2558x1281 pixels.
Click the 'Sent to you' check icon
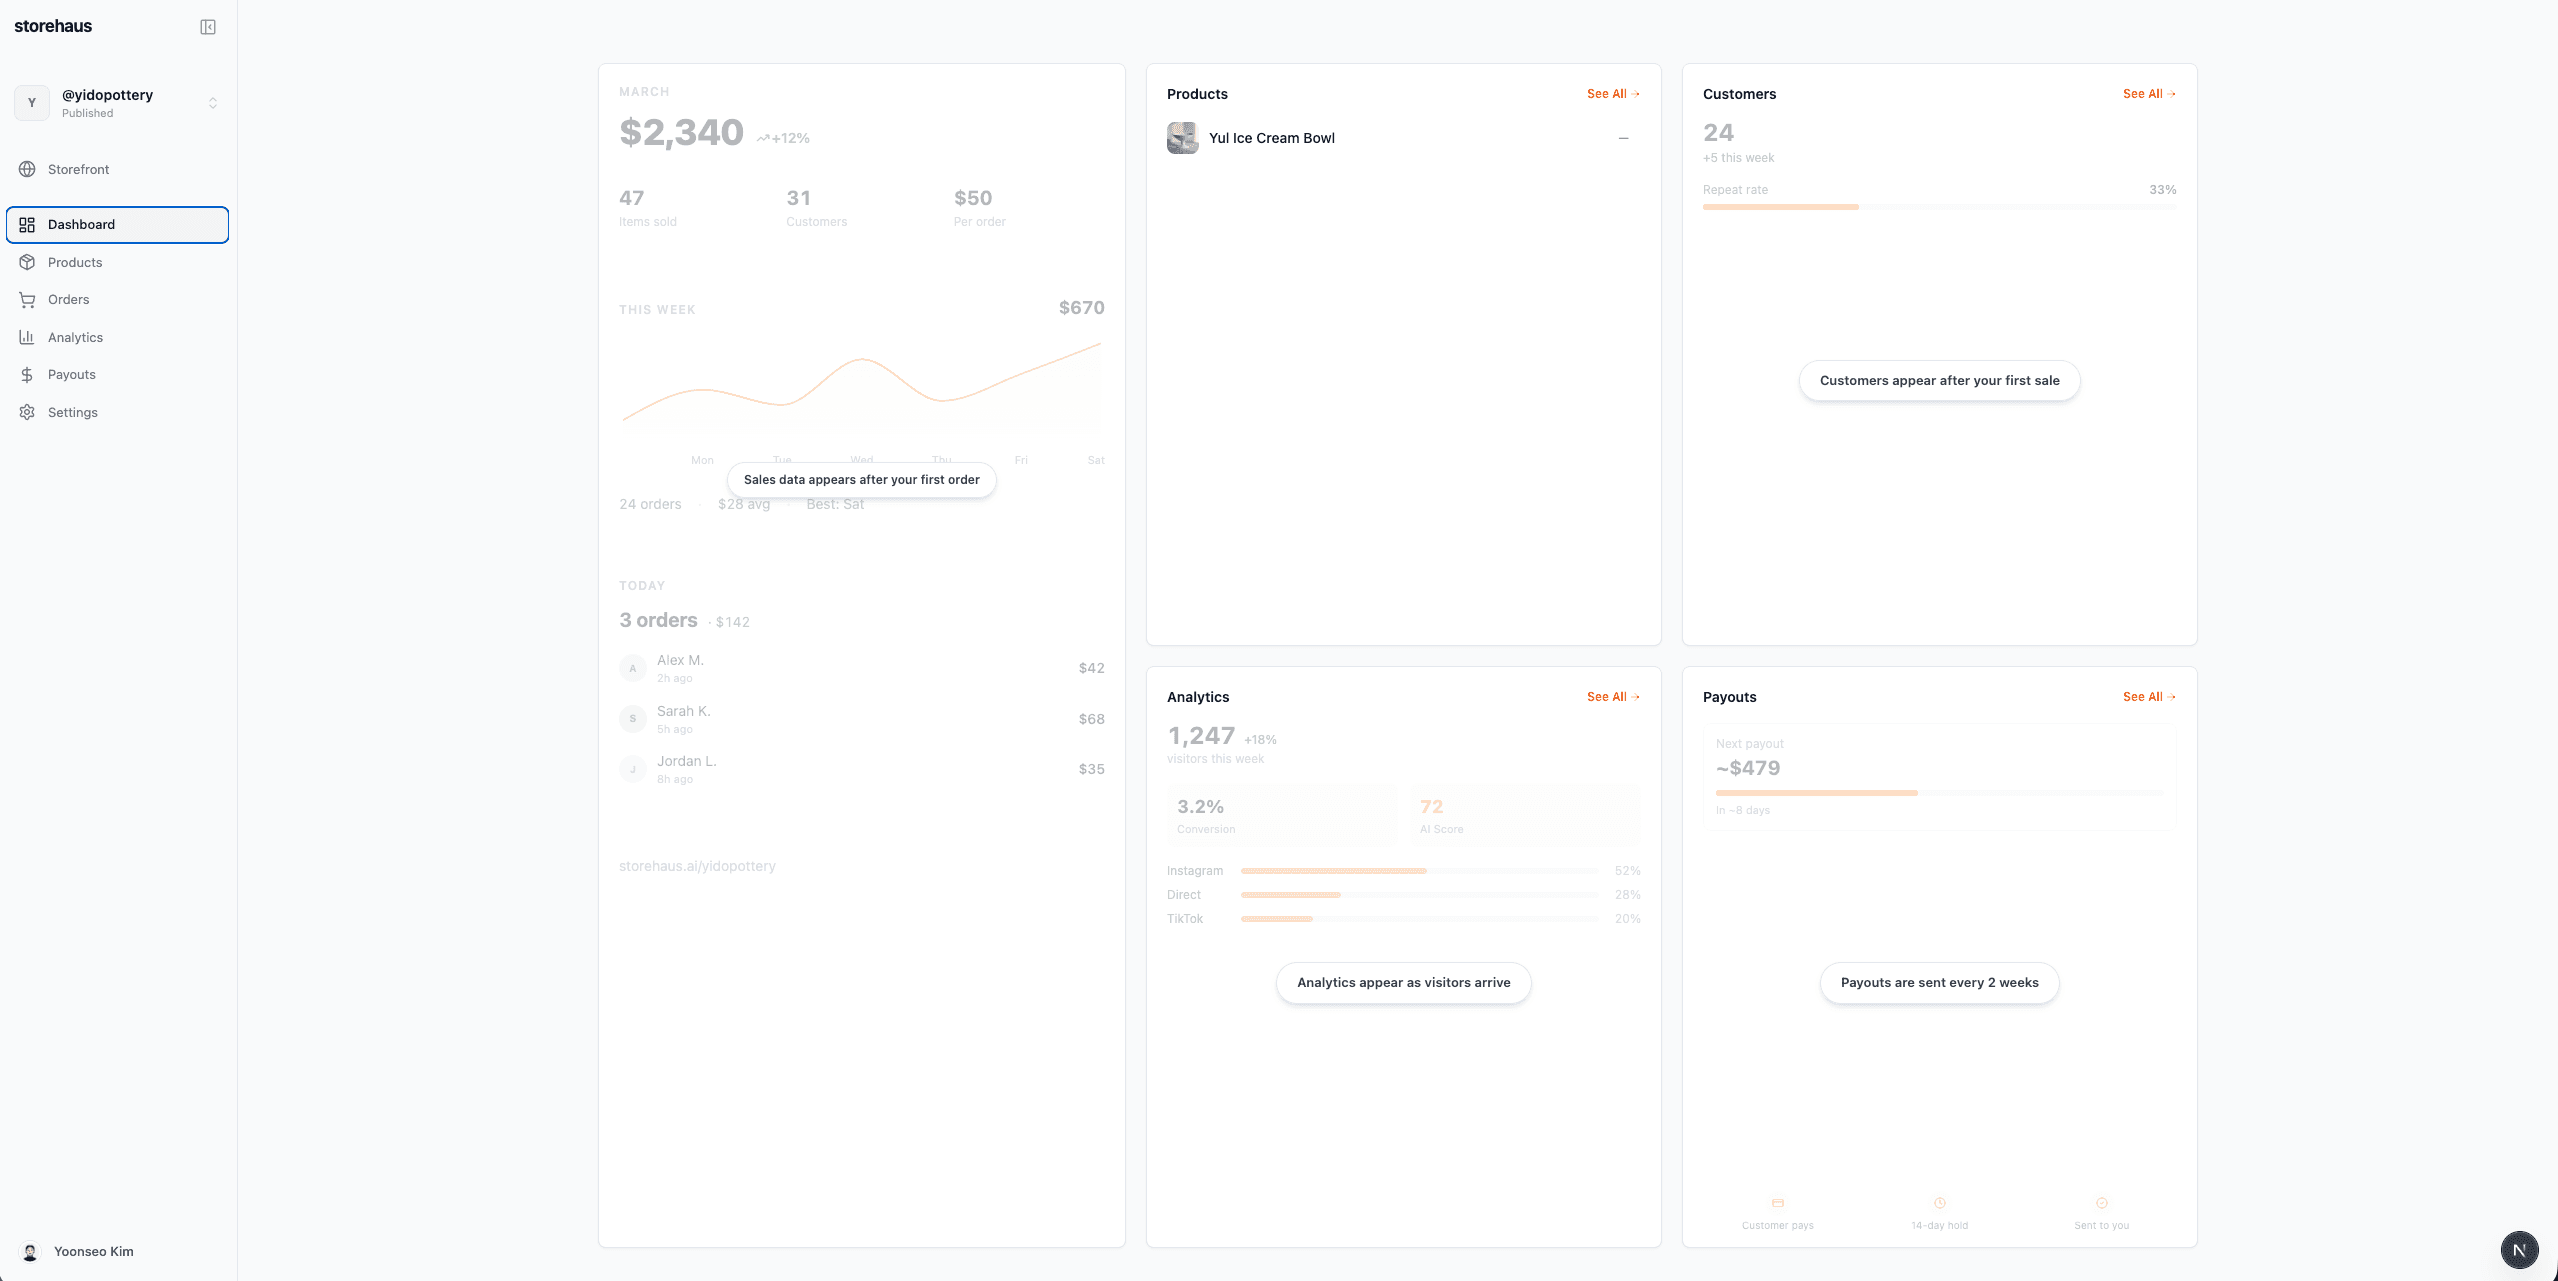2102,1203
